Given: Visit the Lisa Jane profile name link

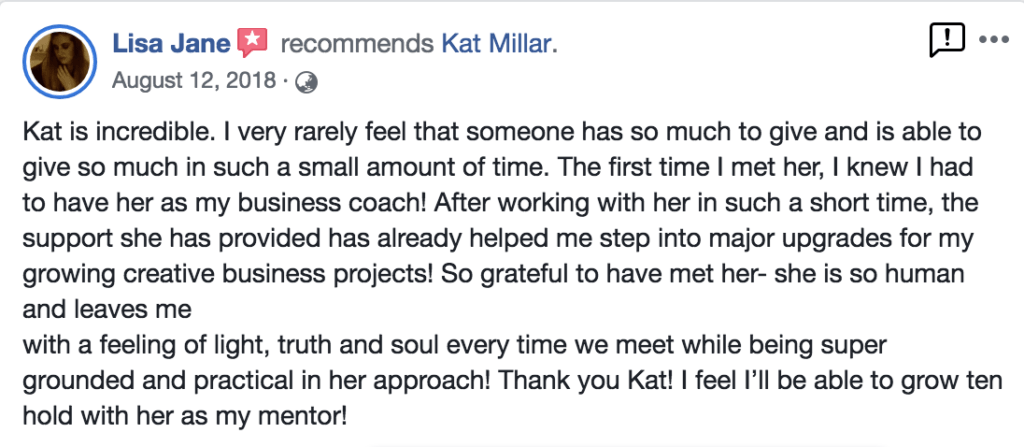Looking at the screenshot, I should (171, 43).
